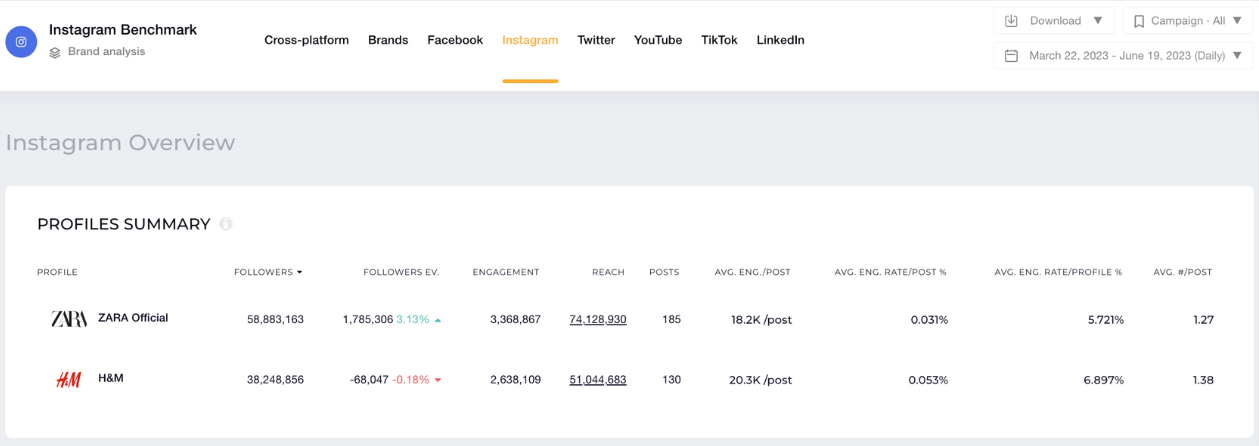Click the 20.3K /post value

click(761, 380)
